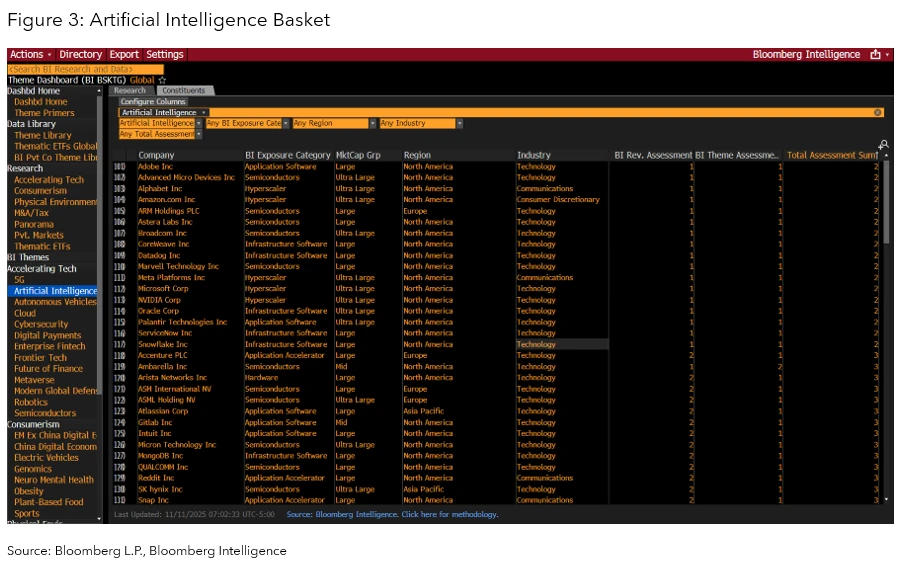Click the share/export icon beside Bloomberg Intelligence
This screenshot has width=907, height=571.
pos(875,54)
